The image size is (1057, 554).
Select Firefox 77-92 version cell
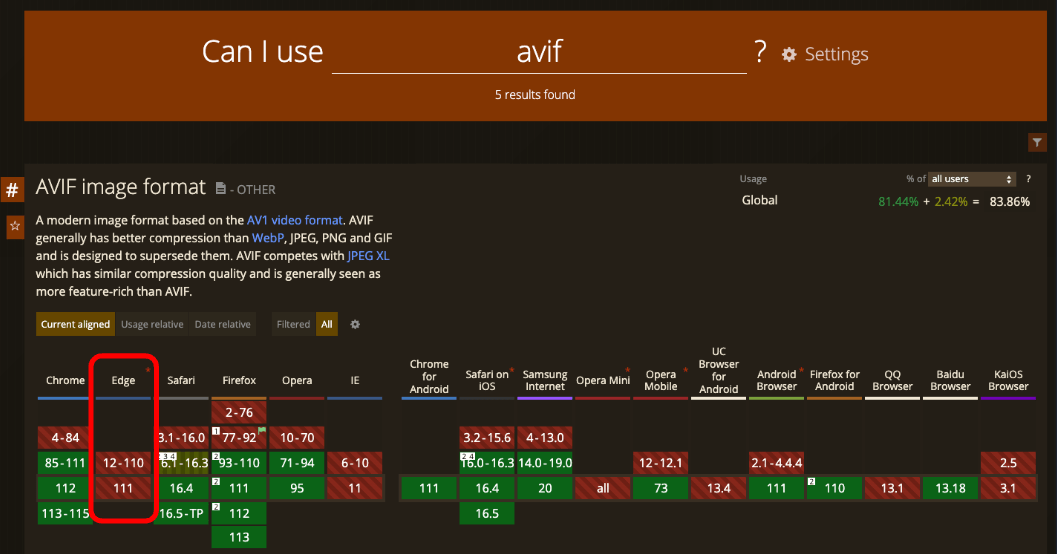239,437
